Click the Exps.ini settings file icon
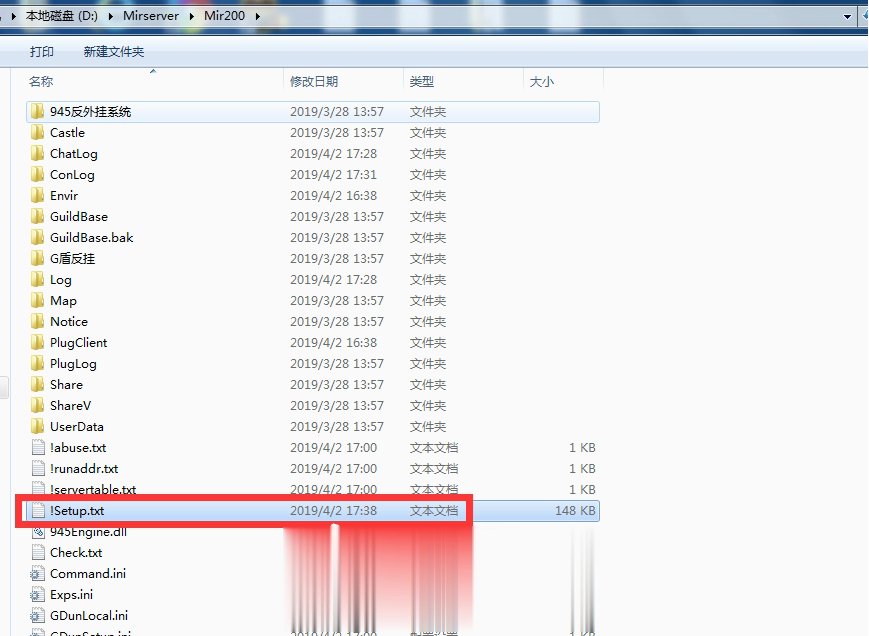The width and height of the screenshot is (869, 636). click(37, 595)
